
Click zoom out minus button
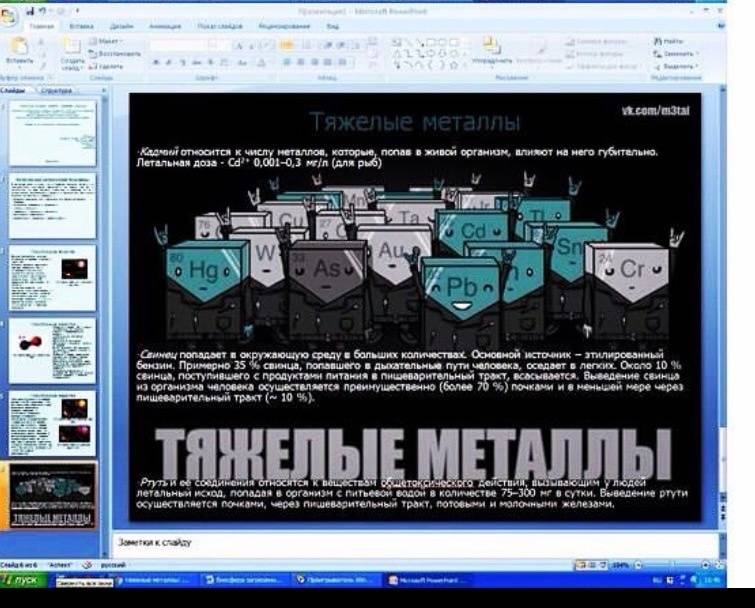pyautogui.click(x=638, y=565)
